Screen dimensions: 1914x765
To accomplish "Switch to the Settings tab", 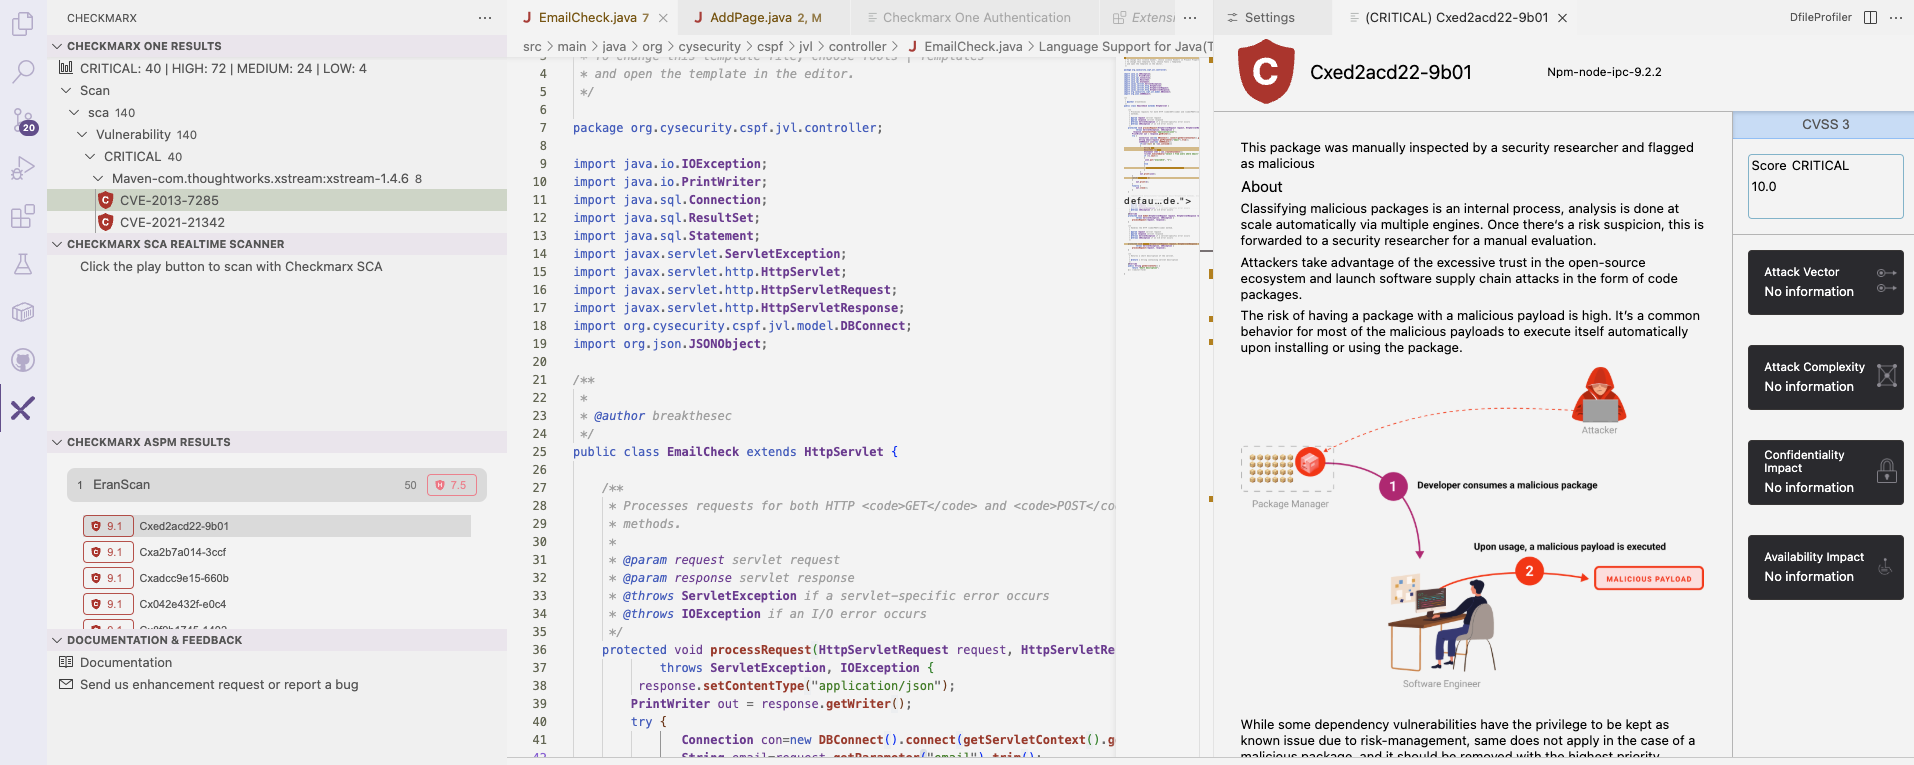I will pos(1269,18).
